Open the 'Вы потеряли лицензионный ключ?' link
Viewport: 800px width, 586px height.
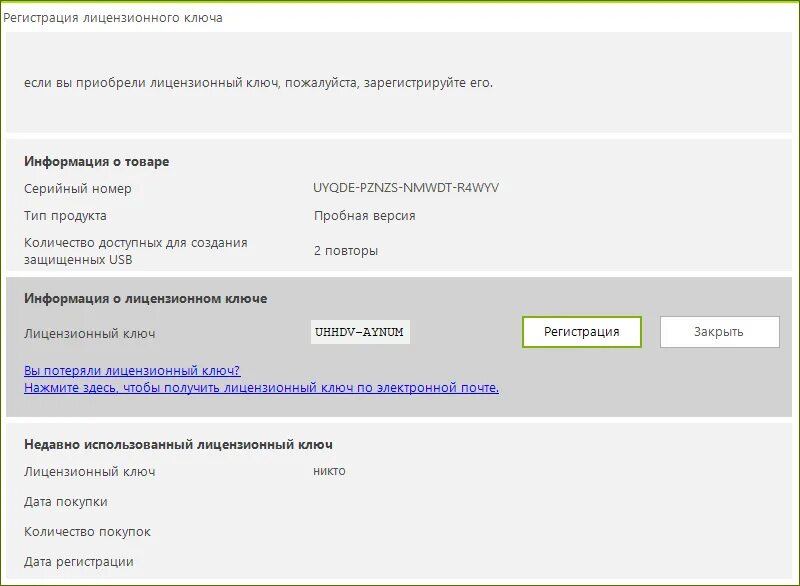point(132,370)
